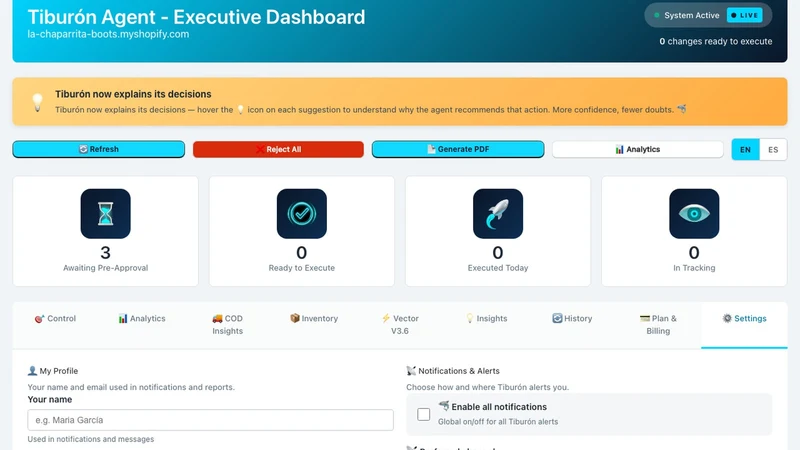800x450 pixels.
Task: Click the gear icon on Settings tab
Action: coord(727,318)
